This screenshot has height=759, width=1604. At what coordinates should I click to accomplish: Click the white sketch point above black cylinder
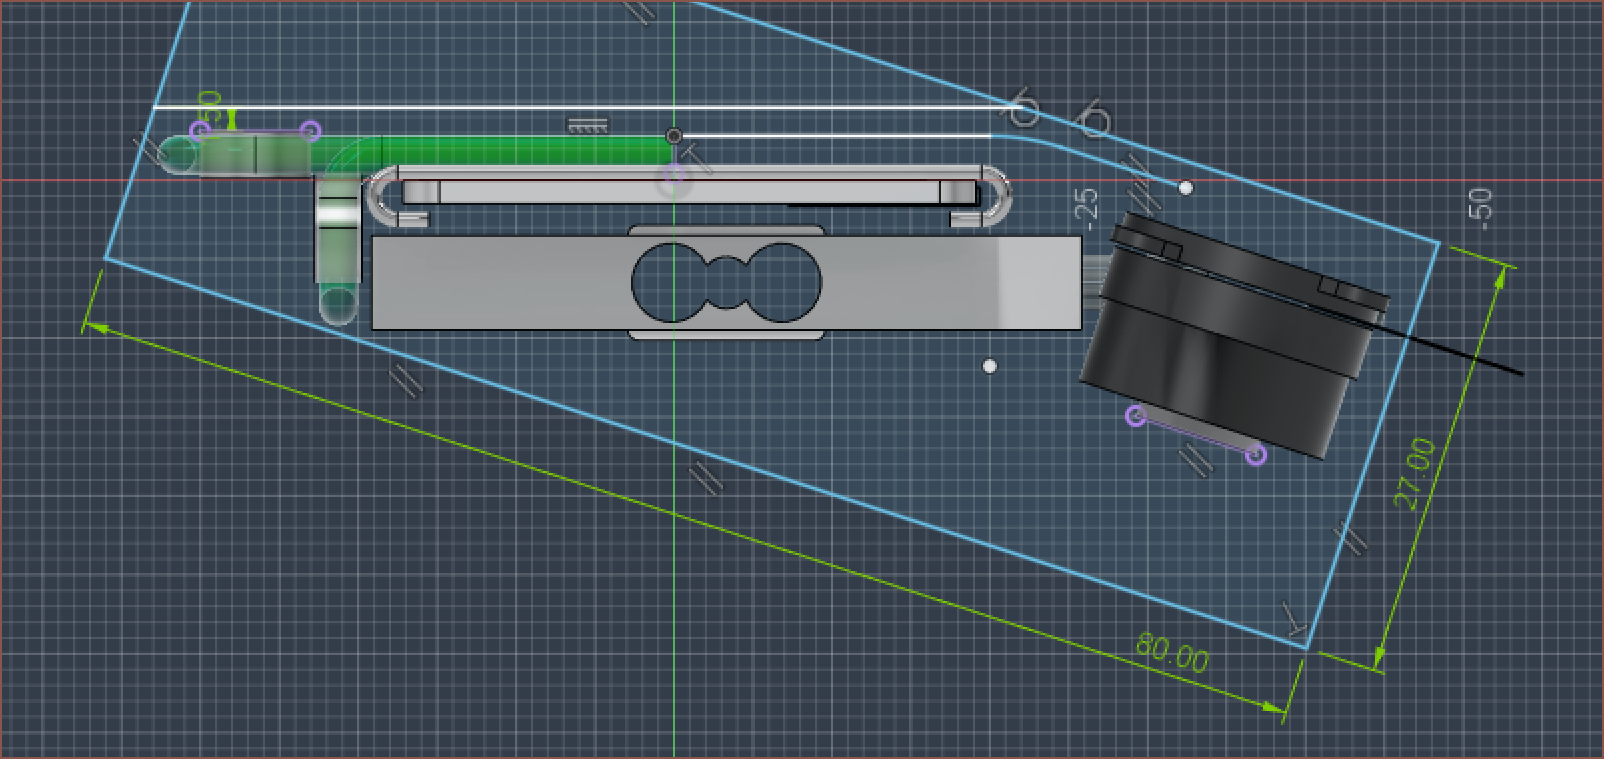point(1185,187)
